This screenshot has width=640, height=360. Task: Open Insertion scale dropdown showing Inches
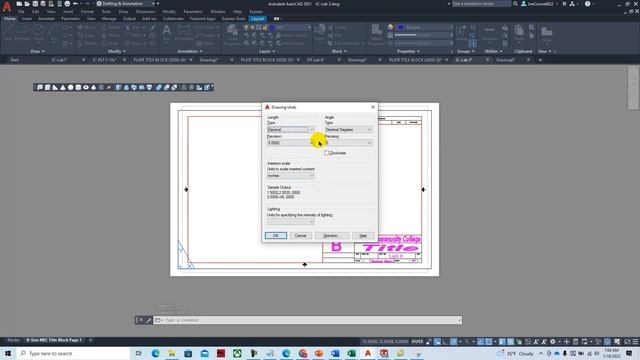tap(291, 176)
